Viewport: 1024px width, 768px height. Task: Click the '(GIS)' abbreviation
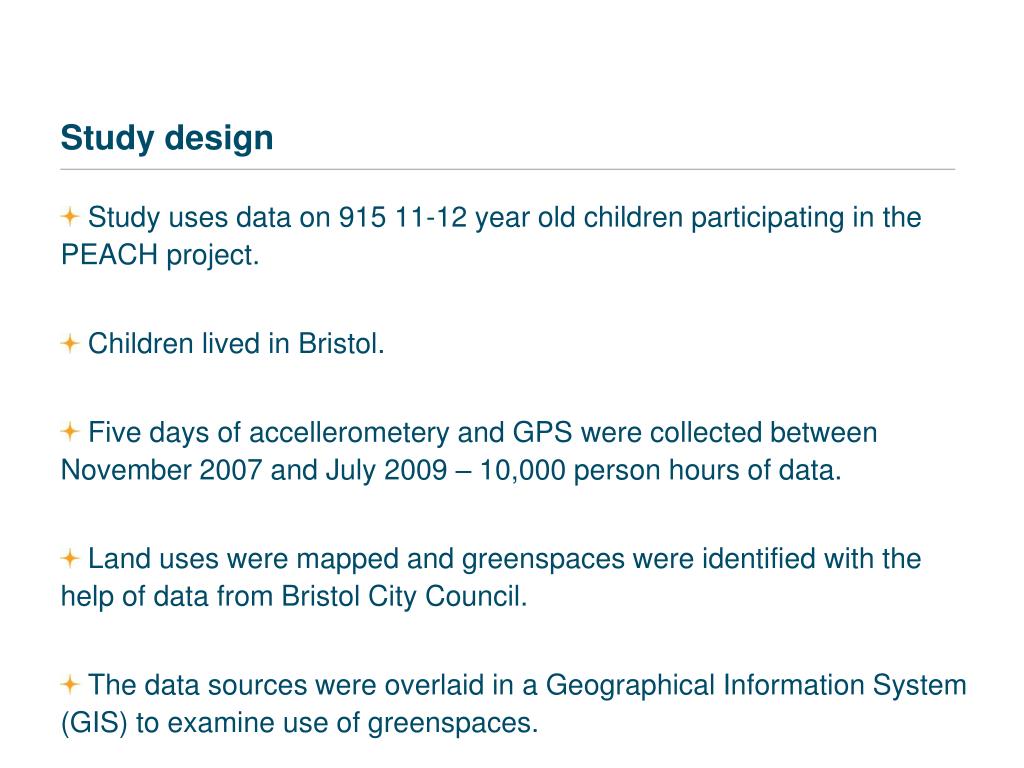(94, 723)
